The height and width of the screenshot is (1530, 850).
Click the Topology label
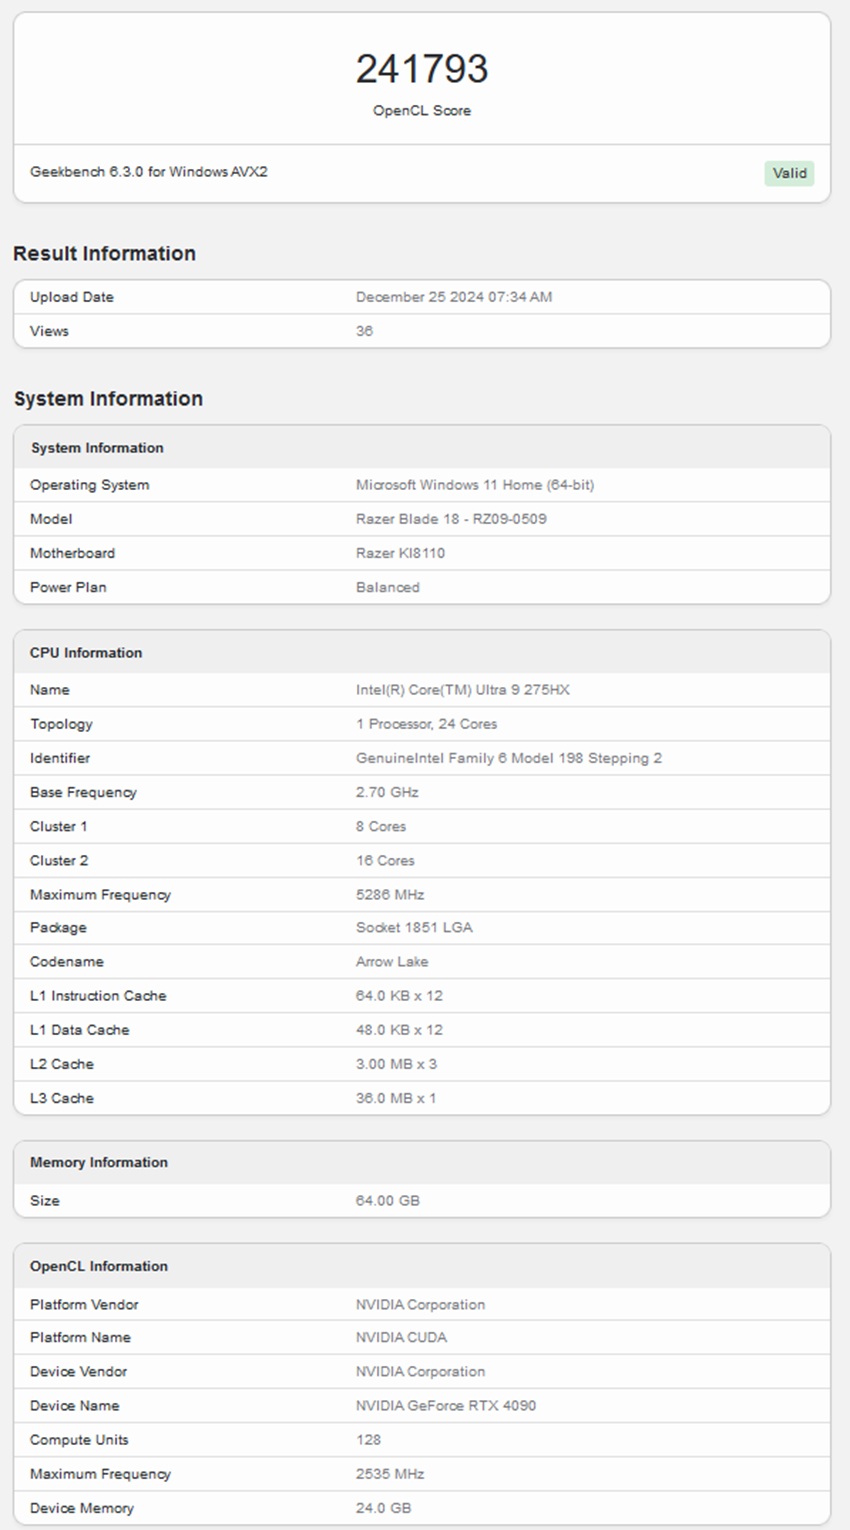point(61,724)
